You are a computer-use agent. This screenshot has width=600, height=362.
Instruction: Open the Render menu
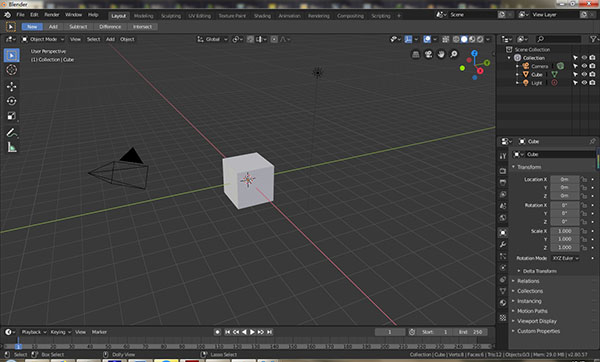click(52, 15)
